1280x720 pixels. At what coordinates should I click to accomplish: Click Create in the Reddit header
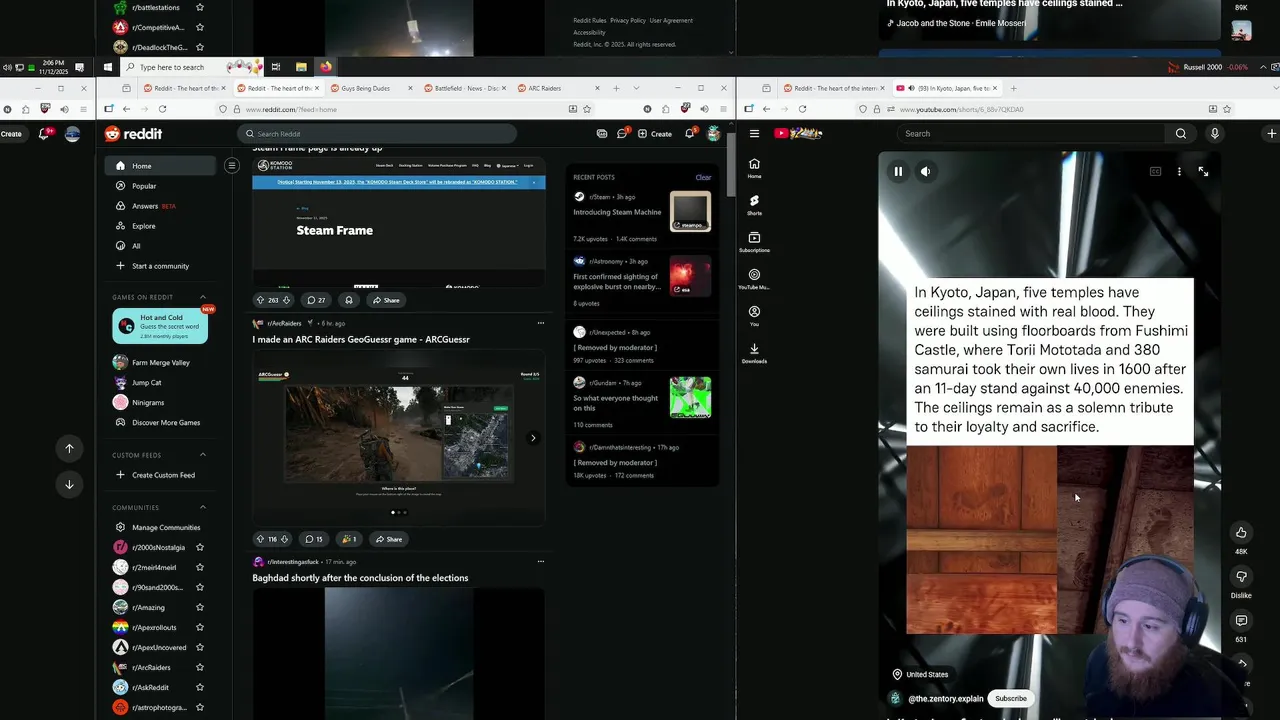pos(655,134)
